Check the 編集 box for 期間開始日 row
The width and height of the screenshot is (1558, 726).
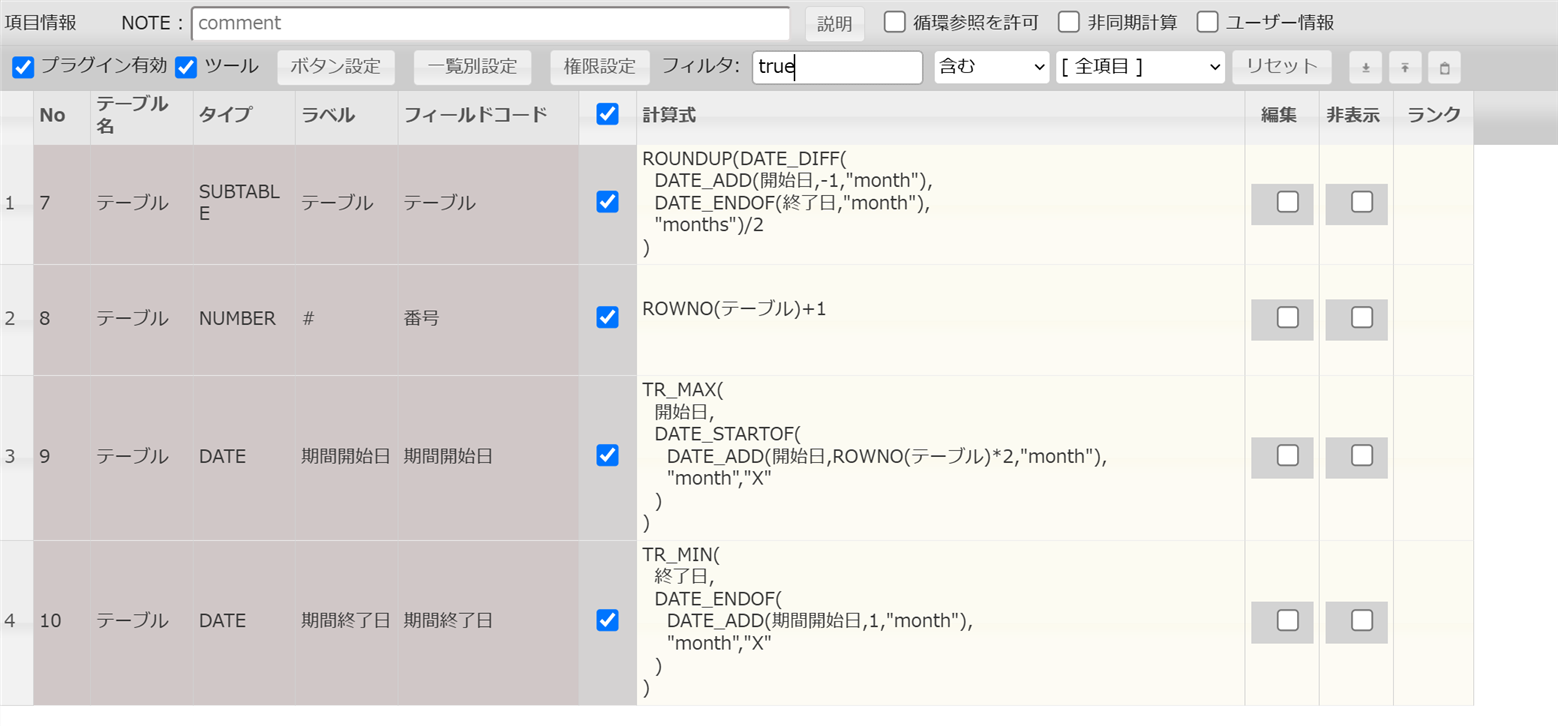1288,455
